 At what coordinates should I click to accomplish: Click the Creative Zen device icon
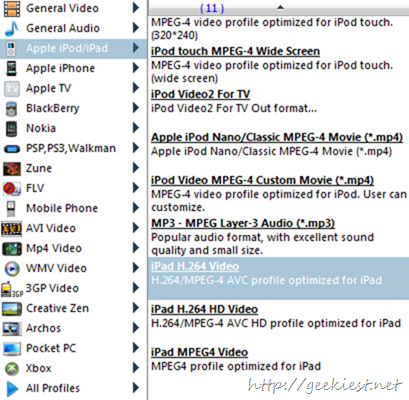pyautogui.click(x=12, y=309)
